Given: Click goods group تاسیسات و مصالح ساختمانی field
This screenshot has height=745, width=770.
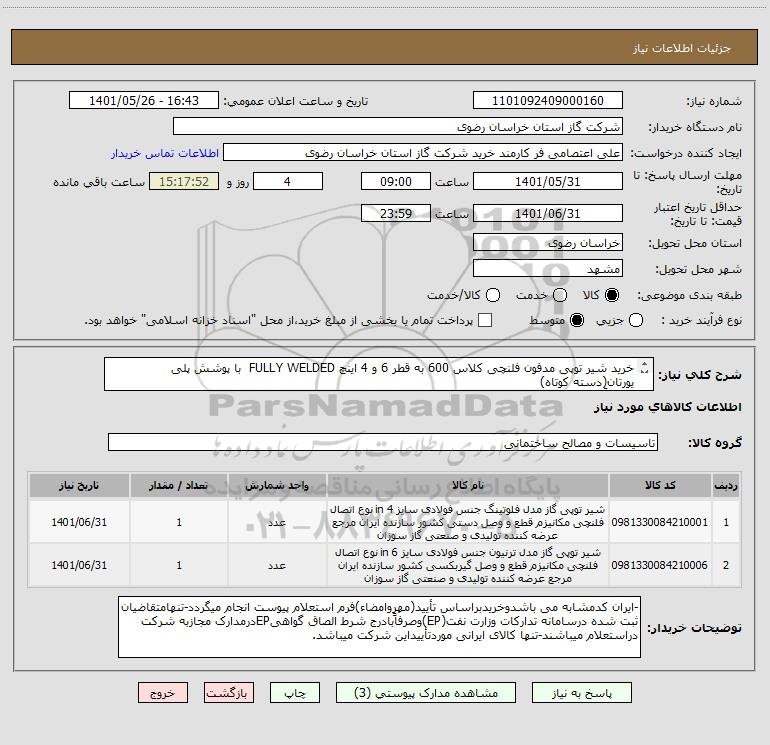Looking at the screenshot, I should (x=383, y=442).
